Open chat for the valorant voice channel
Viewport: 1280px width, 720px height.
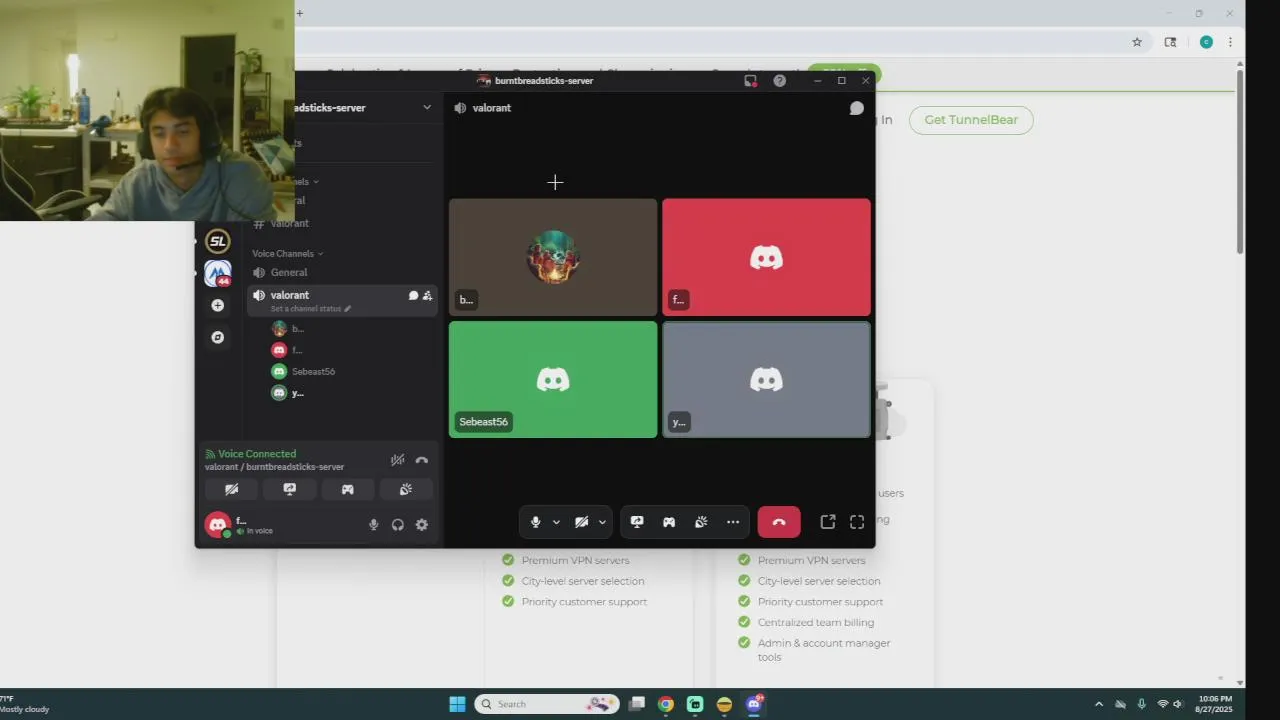pyautogui.click(x=857, y=108)
